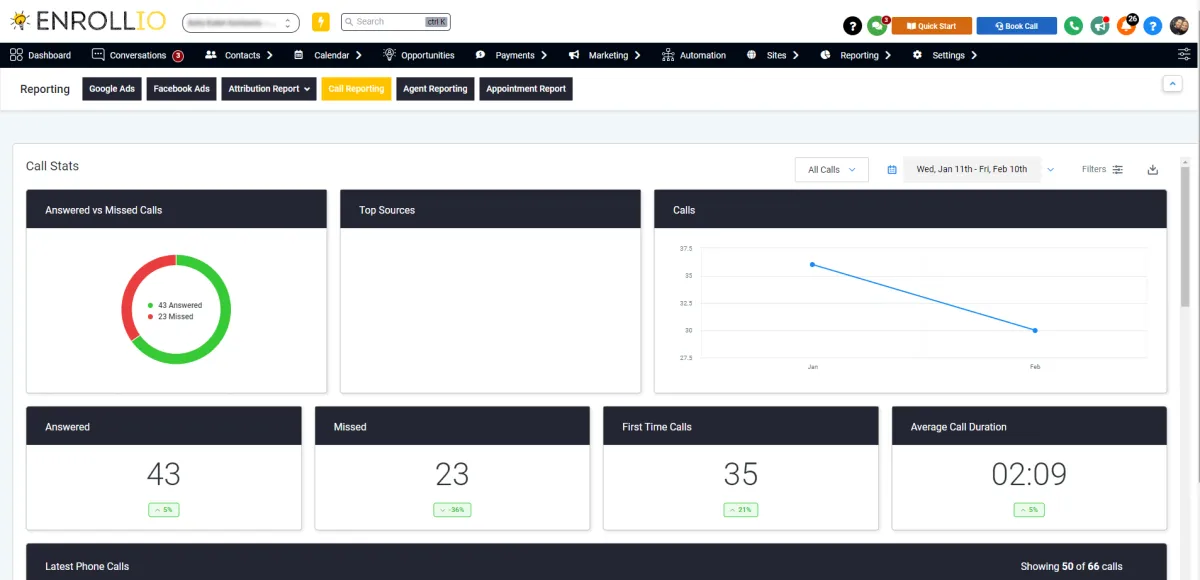Click the Contacts people icon
Image resolution: width=1200 pixels, height=580 pixels.
point(211,55)
